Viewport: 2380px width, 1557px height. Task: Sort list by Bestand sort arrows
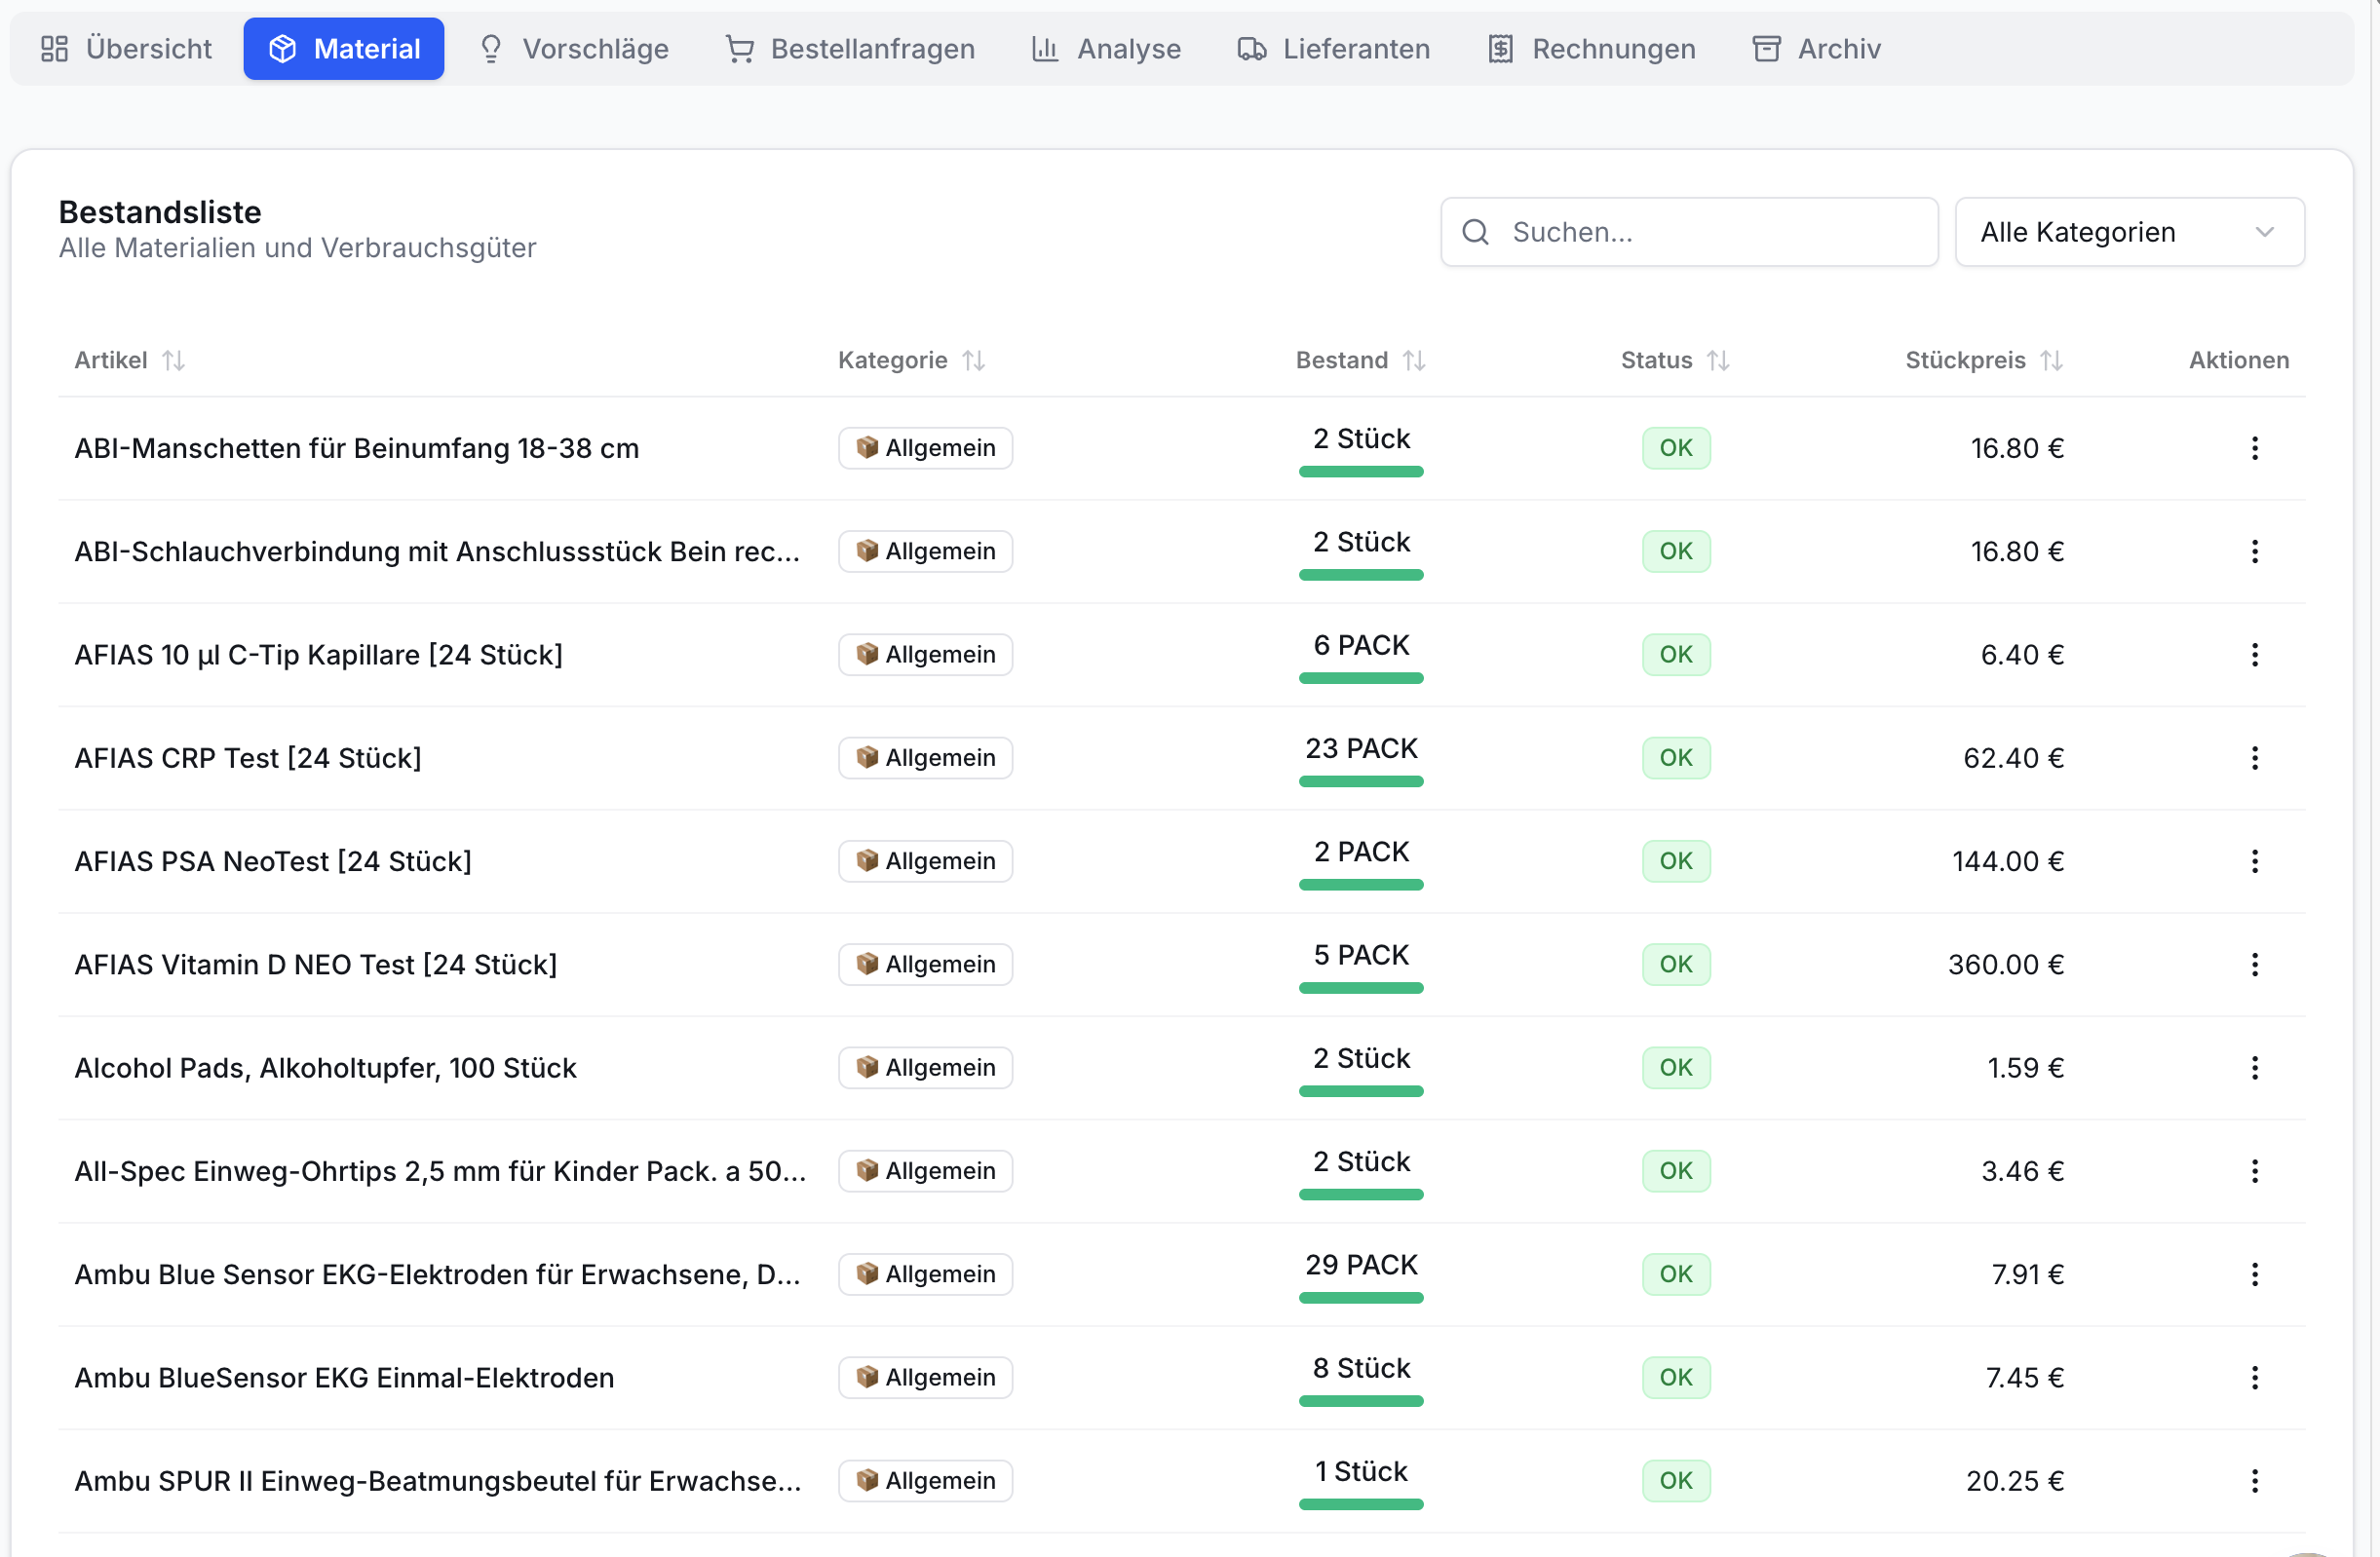pos(1413,360)
